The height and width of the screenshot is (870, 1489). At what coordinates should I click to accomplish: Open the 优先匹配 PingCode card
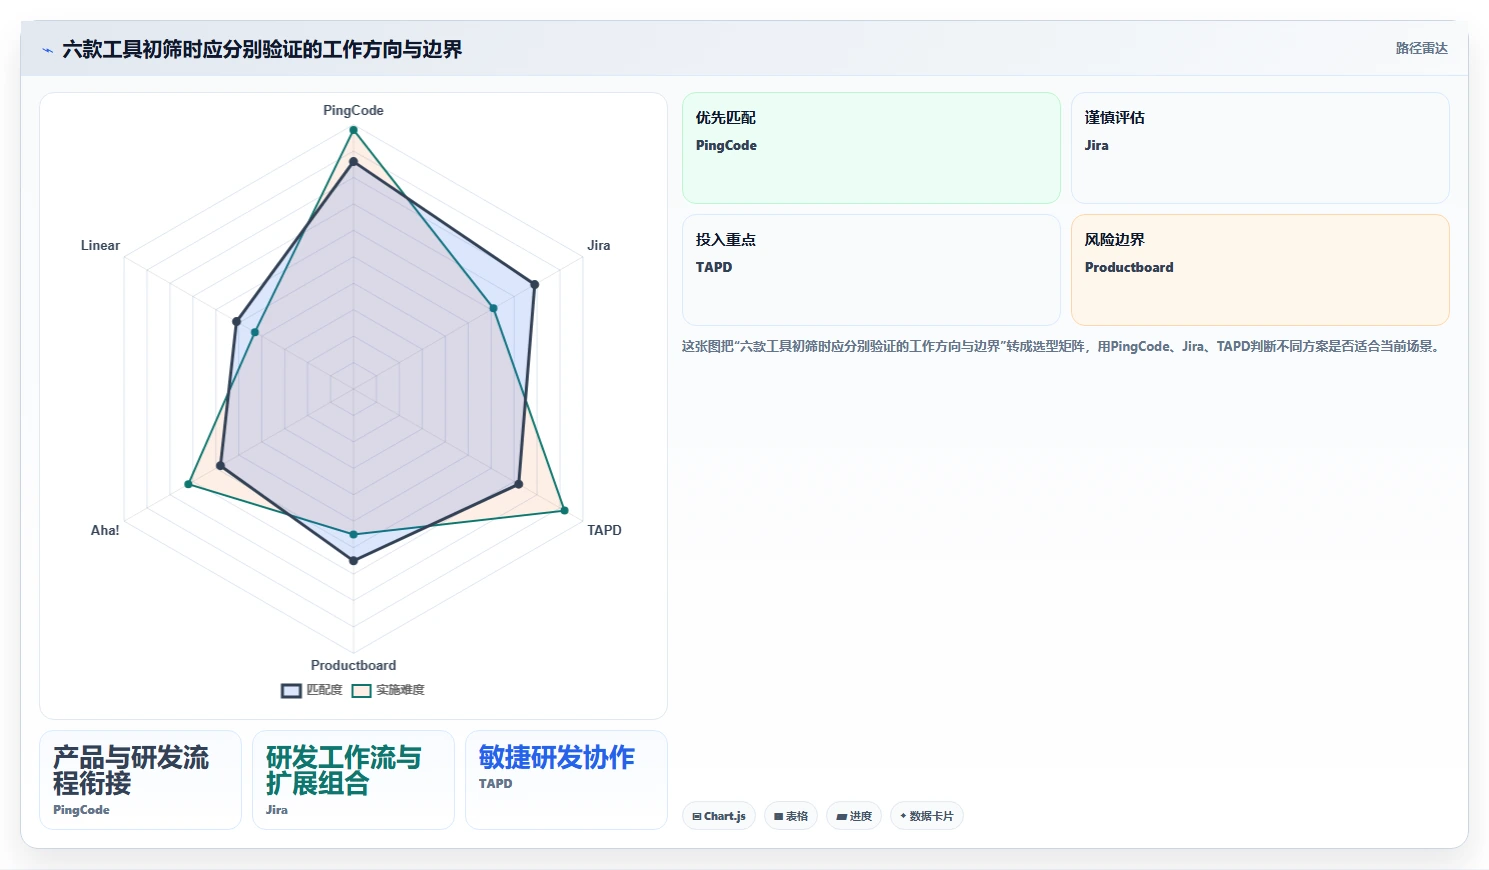(x=871, y=148)
